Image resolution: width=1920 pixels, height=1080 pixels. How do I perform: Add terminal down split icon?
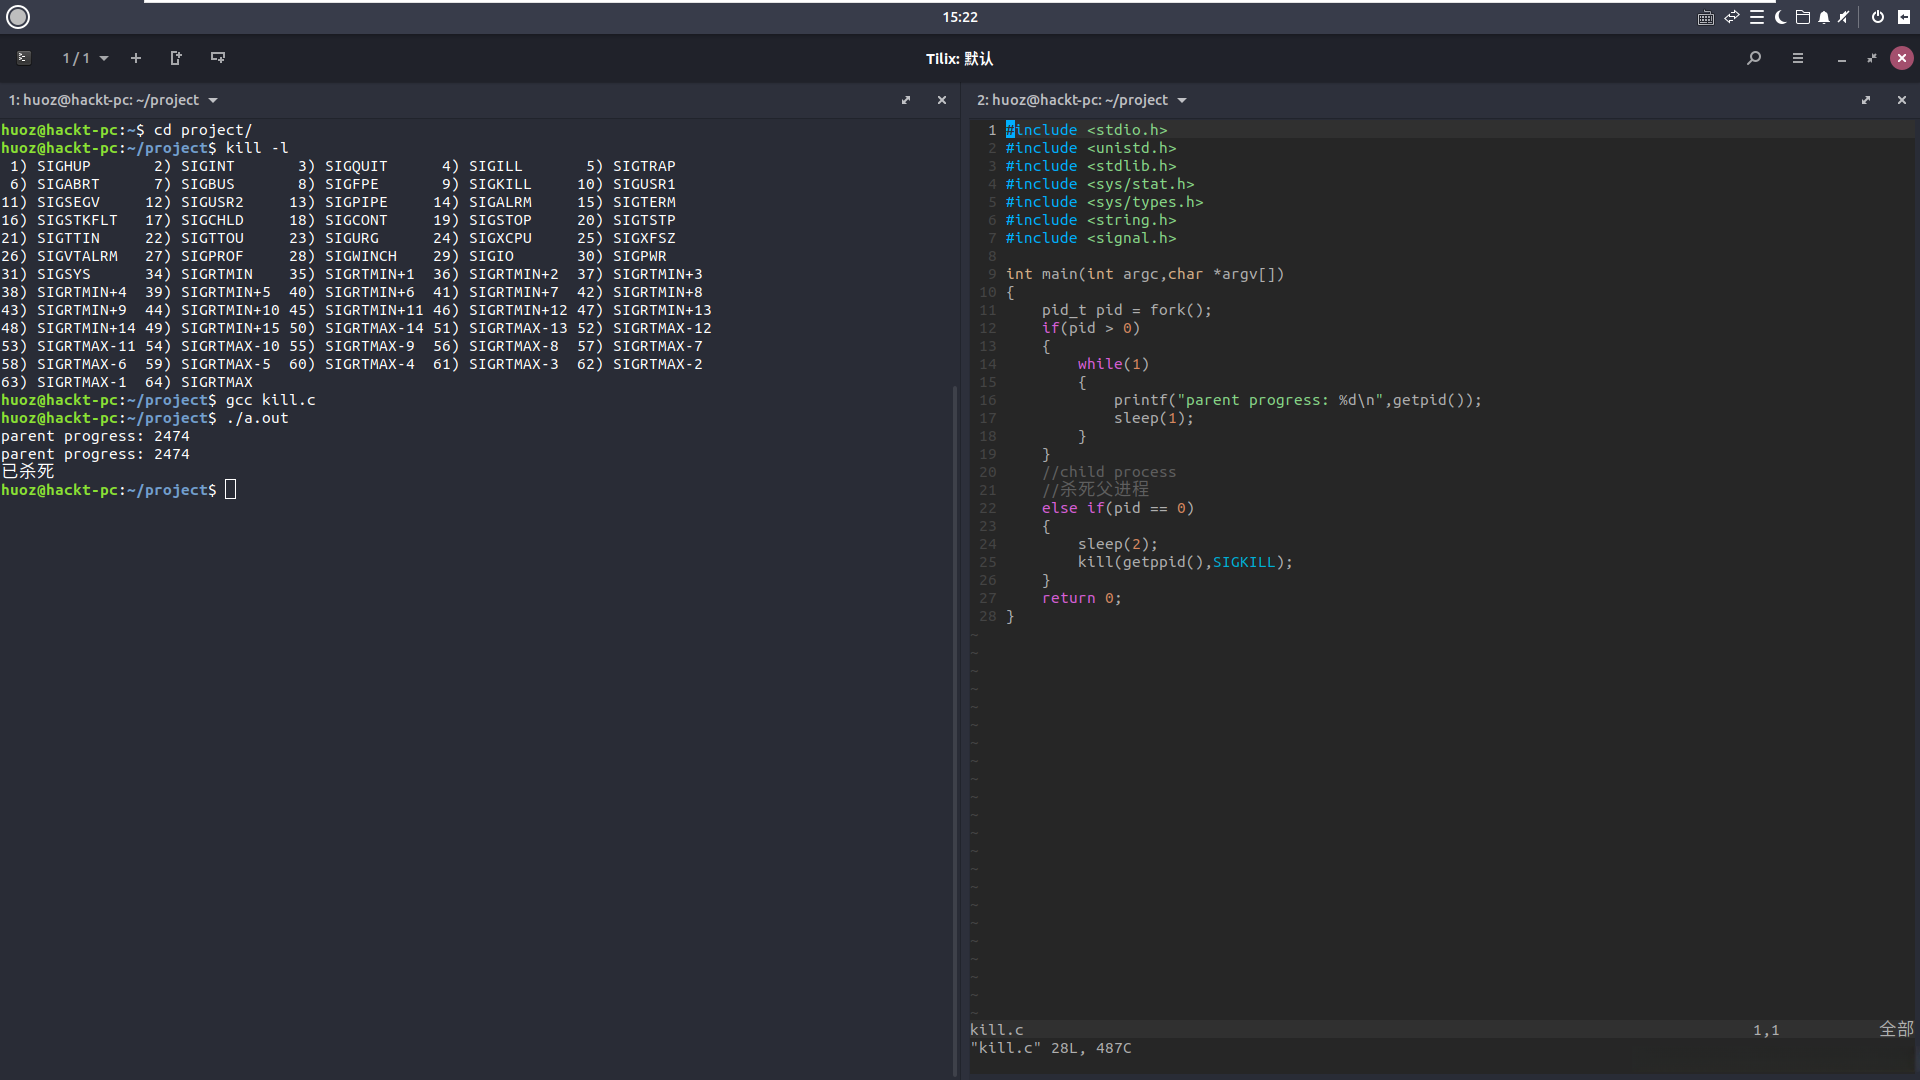point(218,58)
